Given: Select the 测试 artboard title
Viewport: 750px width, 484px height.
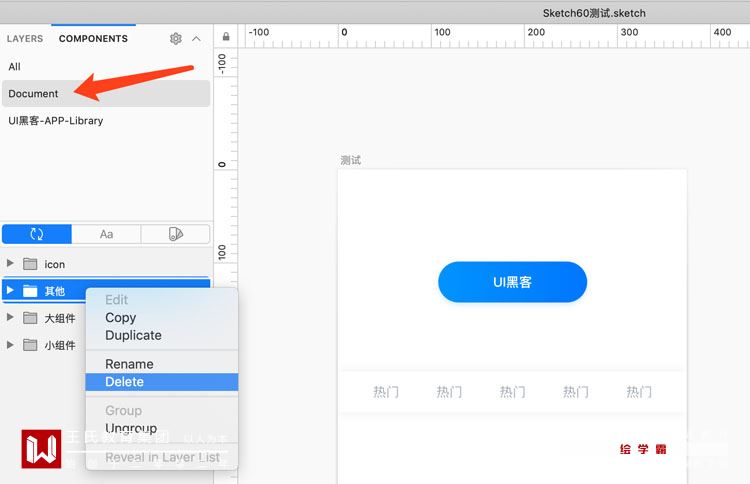Looking at the screenshot, I should click(351, 160).
